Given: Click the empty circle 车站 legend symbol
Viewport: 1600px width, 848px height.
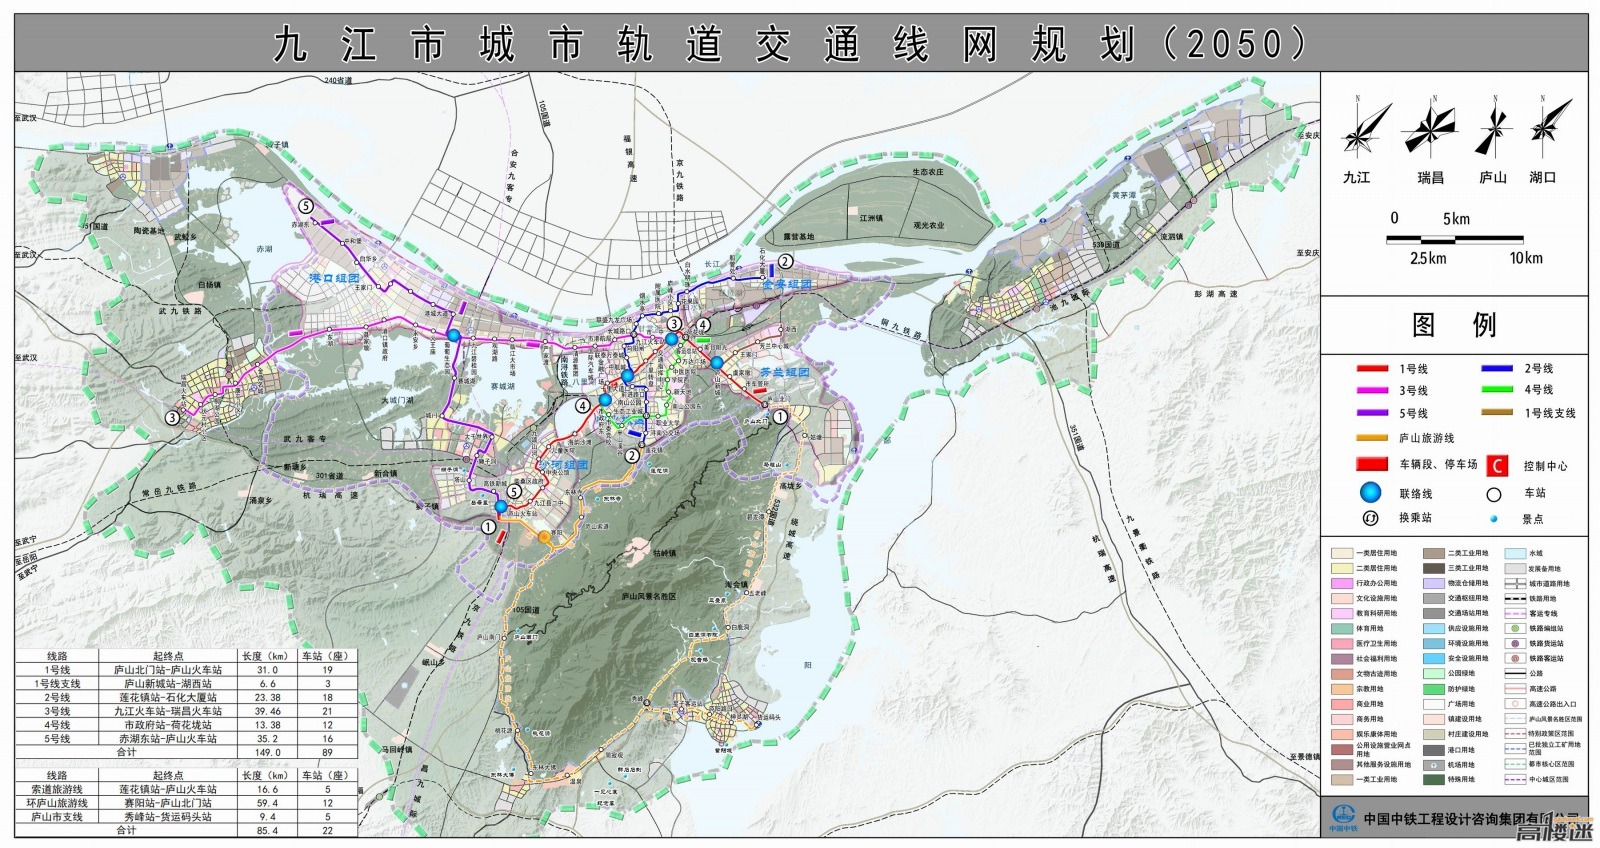Looking at the screenshot, I should [x=1494, y=493].
